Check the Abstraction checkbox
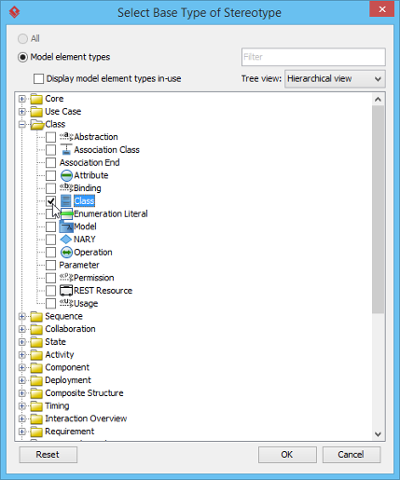Screen dimensions: 400x480 tap(51, 137)
